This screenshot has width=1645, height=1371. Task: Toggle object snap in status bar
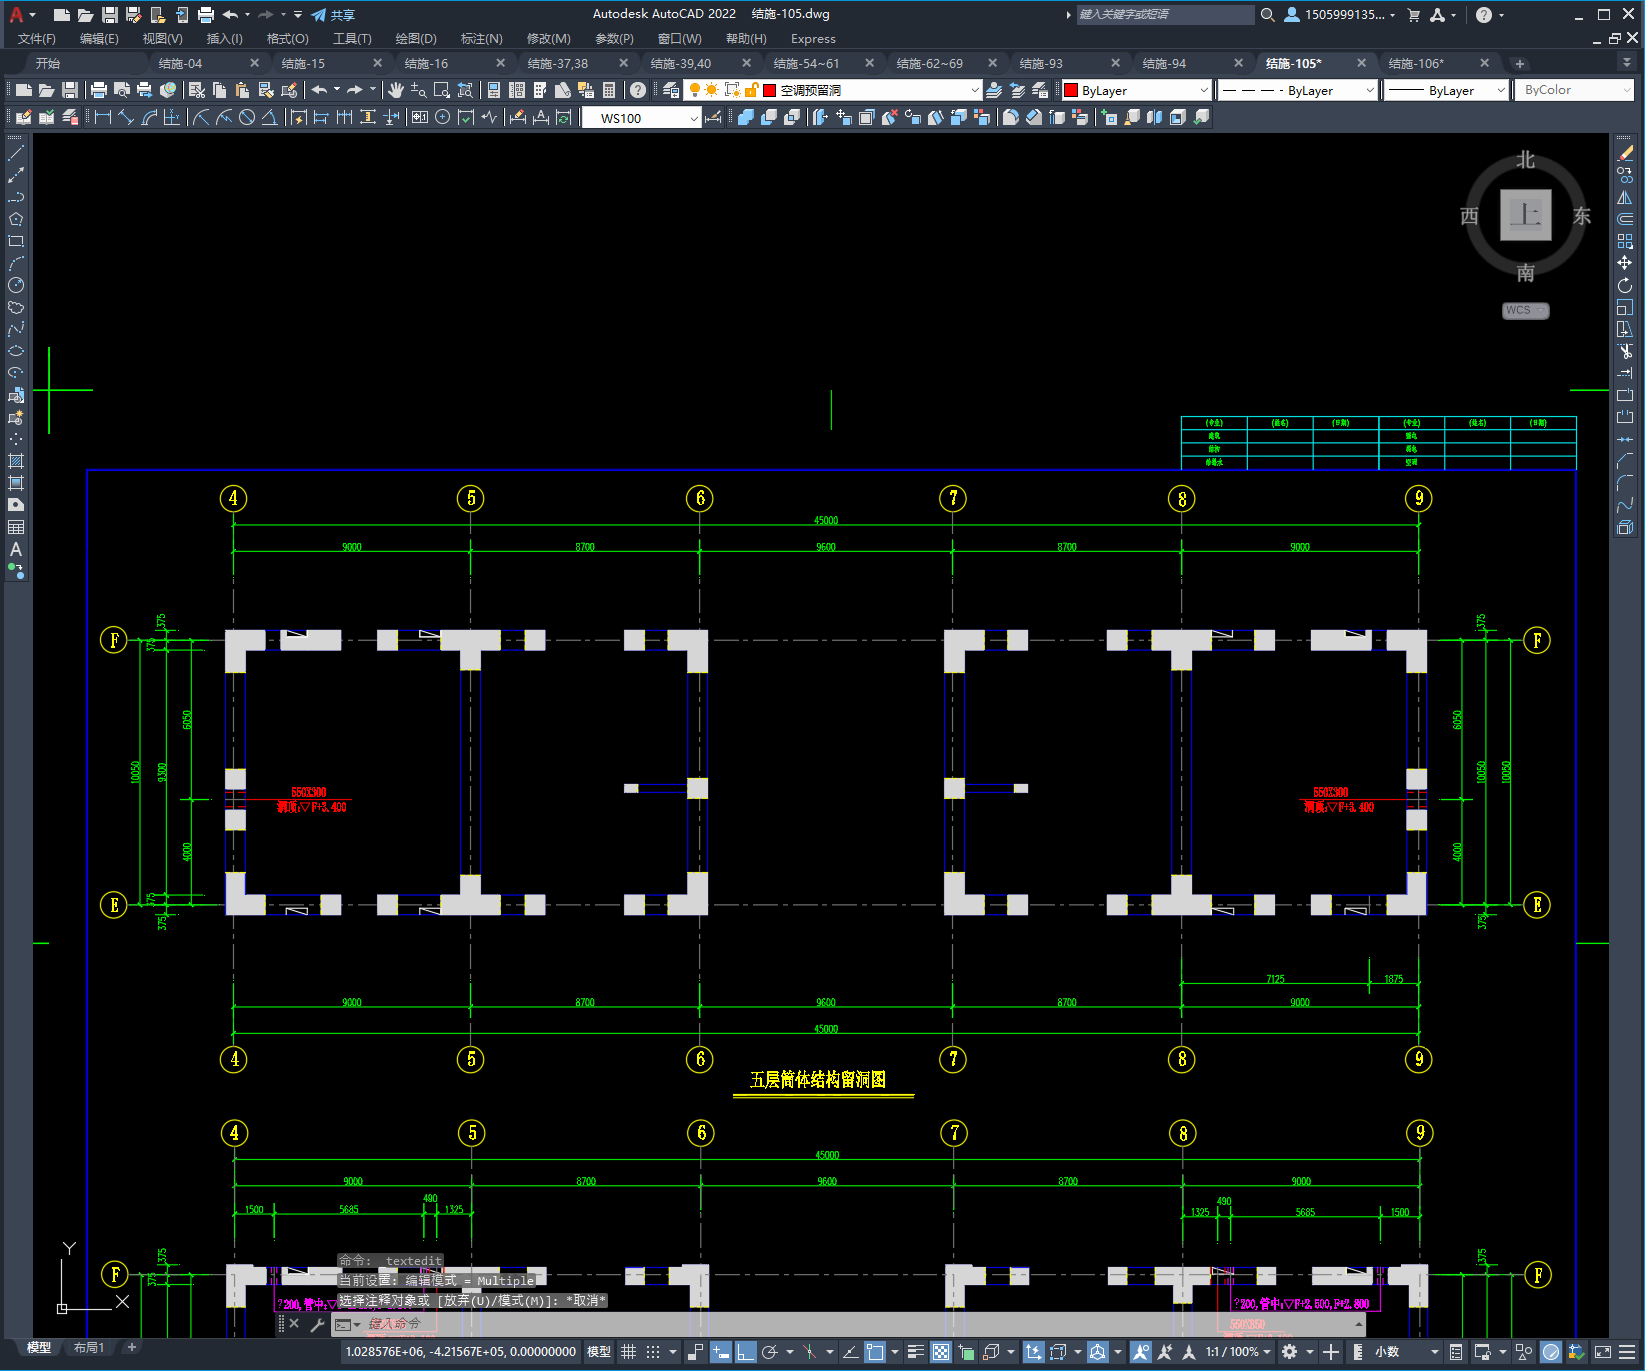tap(875, 1352)
